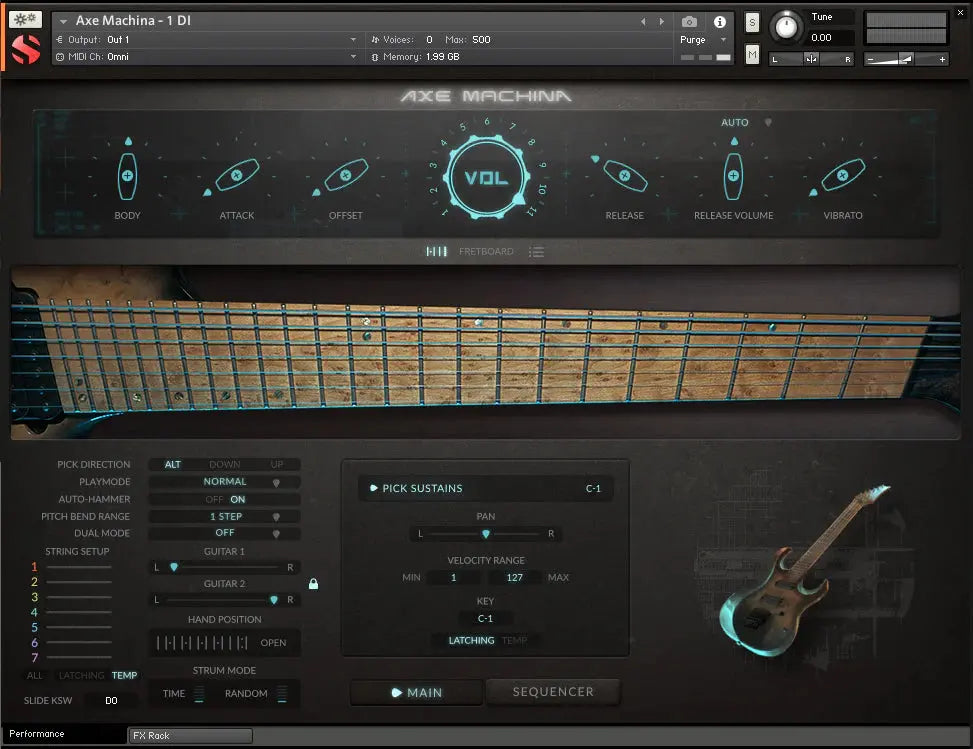Viewport: 973px width, 749px height.
Task: Open the PLAYMODE selector
Action: (224, 481)
